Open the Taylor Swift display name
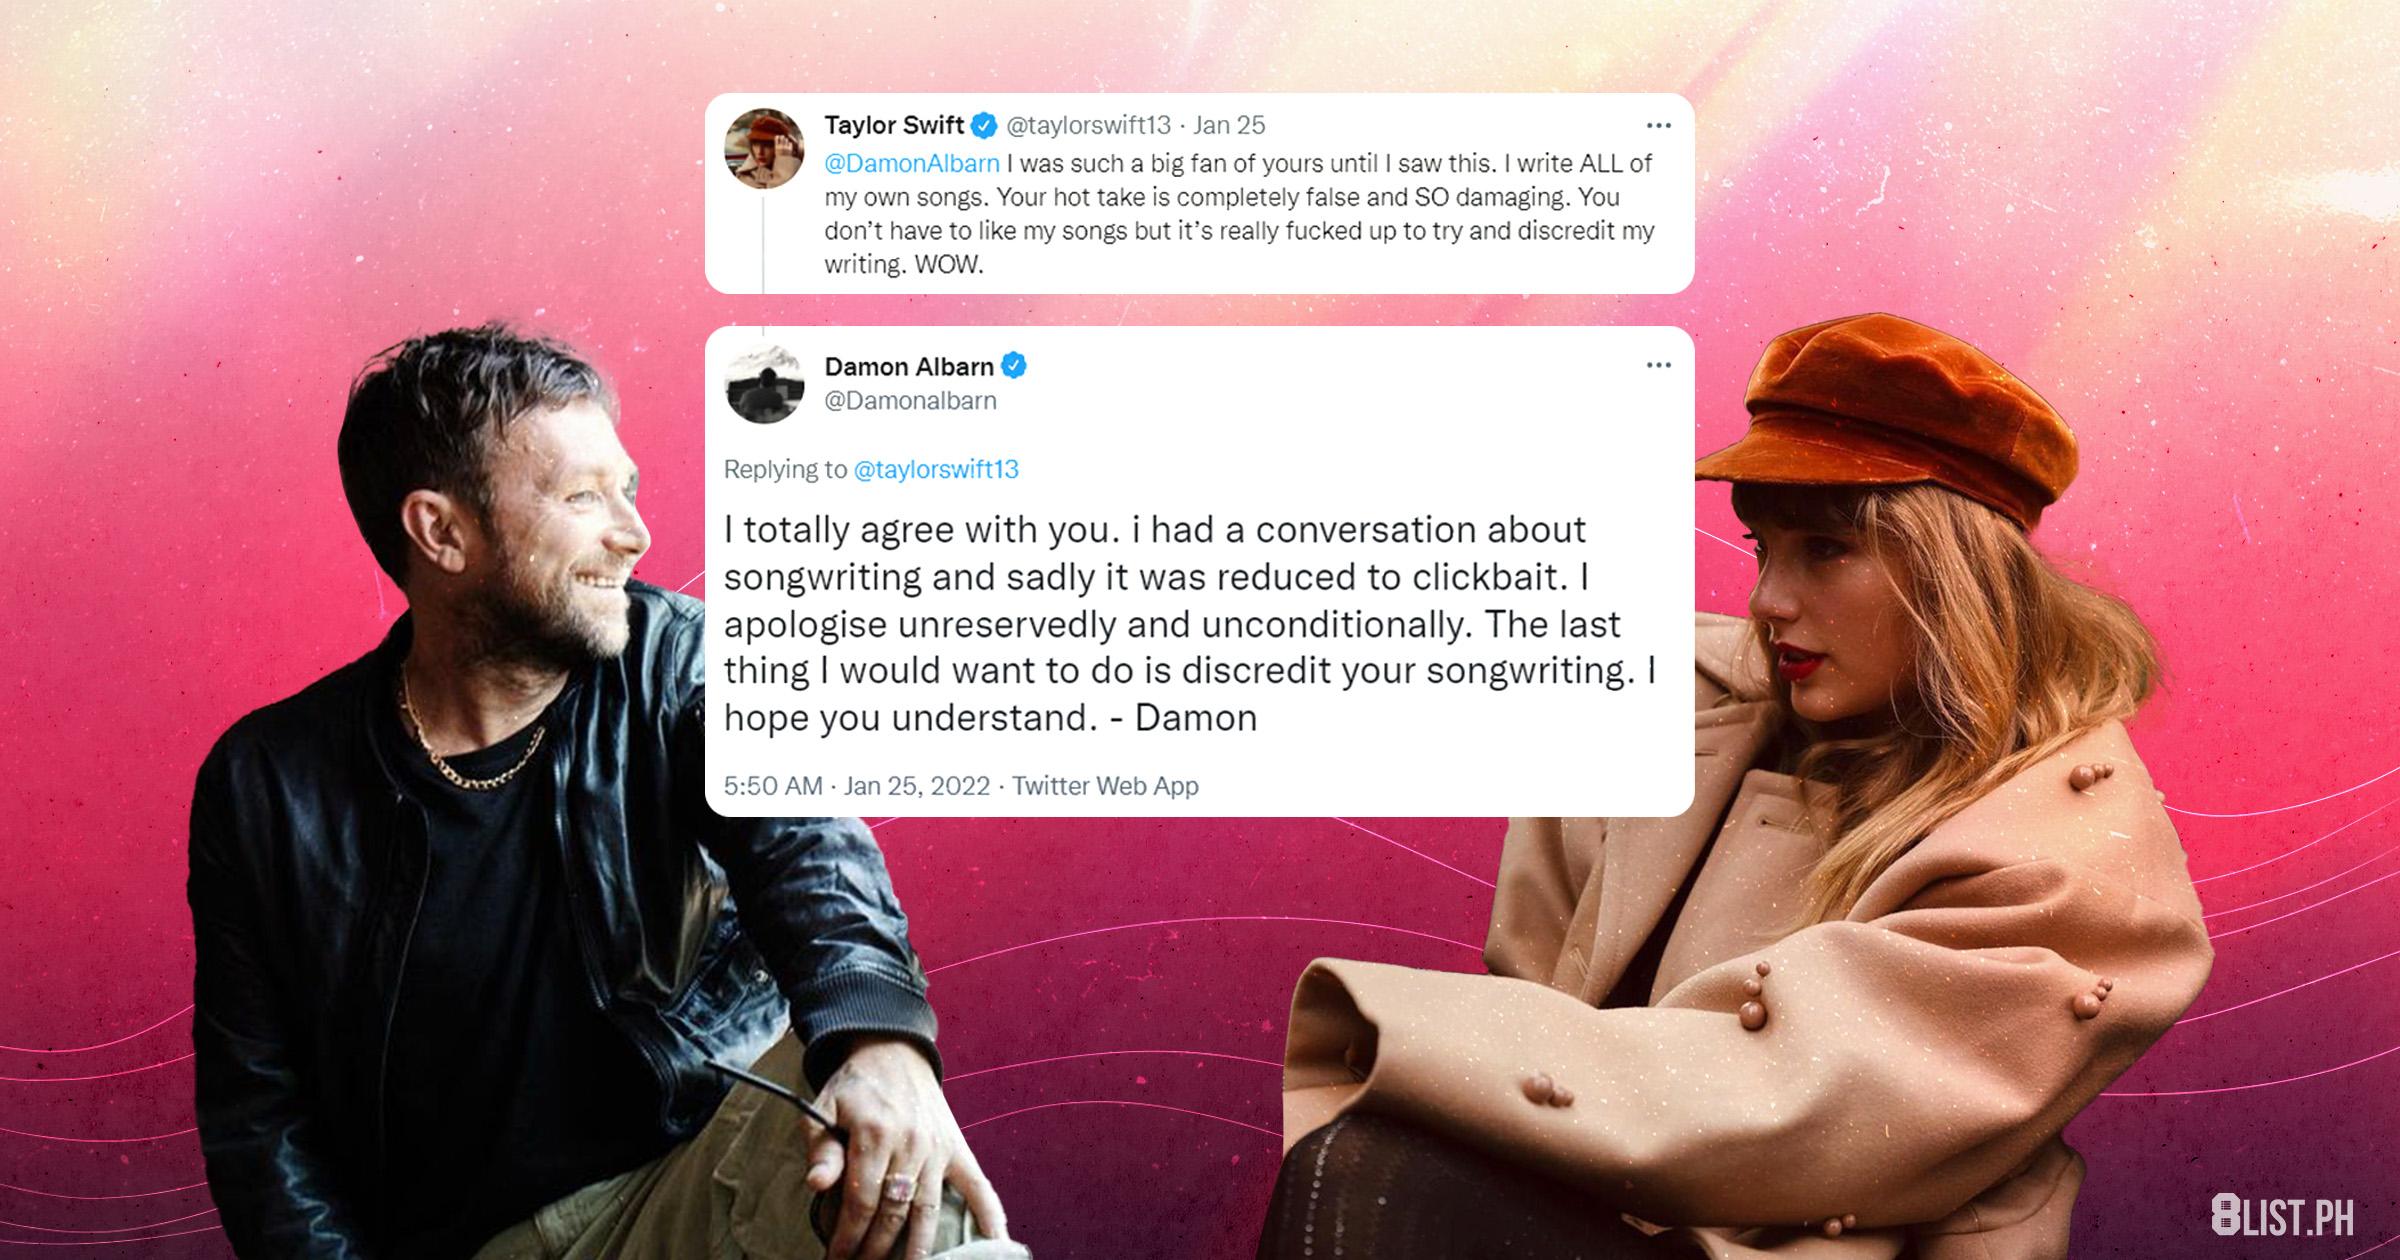The height and width of the screenshot is (1260, 2400). (894, 126)
